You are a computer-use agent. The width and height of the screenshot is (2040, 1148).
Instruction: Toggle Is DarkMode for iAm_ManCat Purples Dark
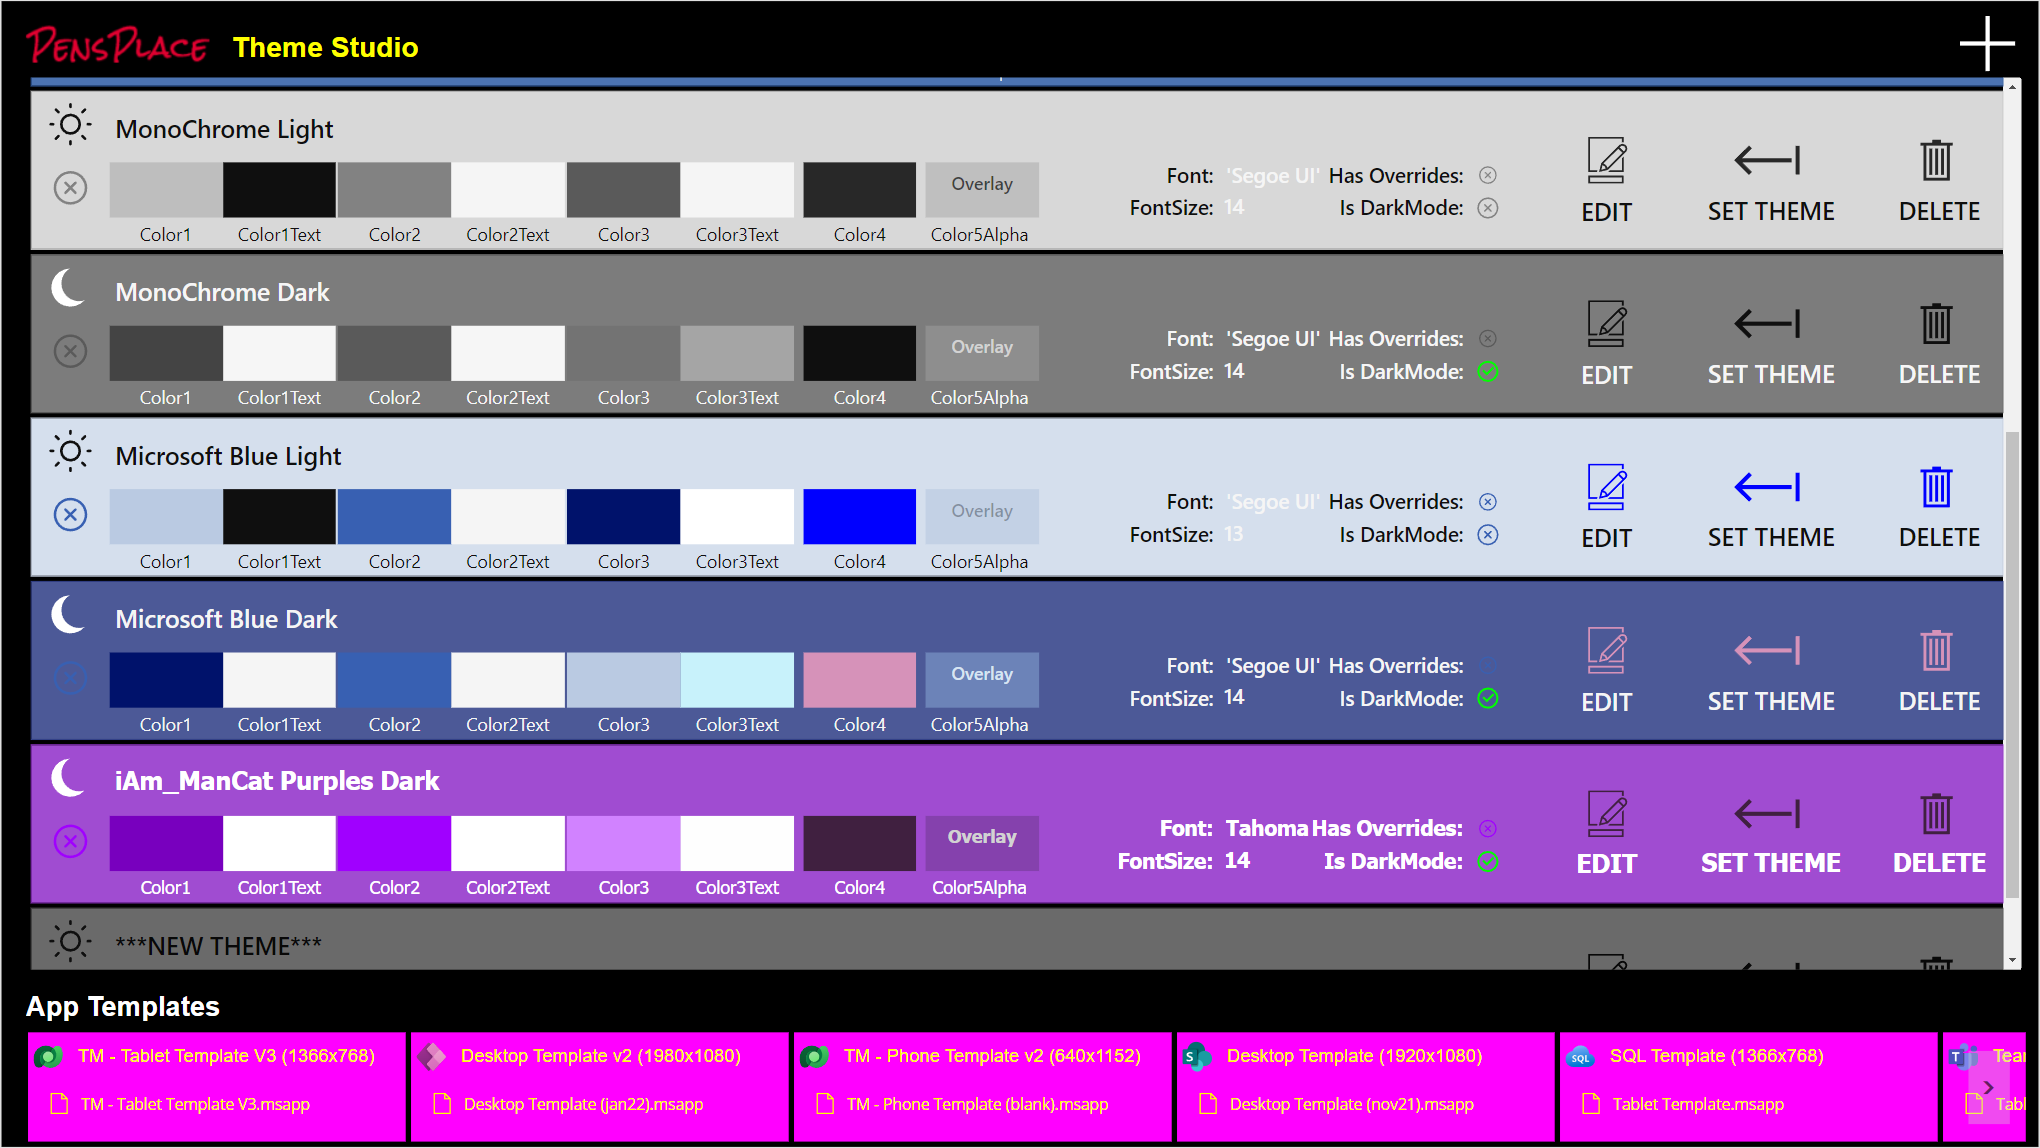1488,861
